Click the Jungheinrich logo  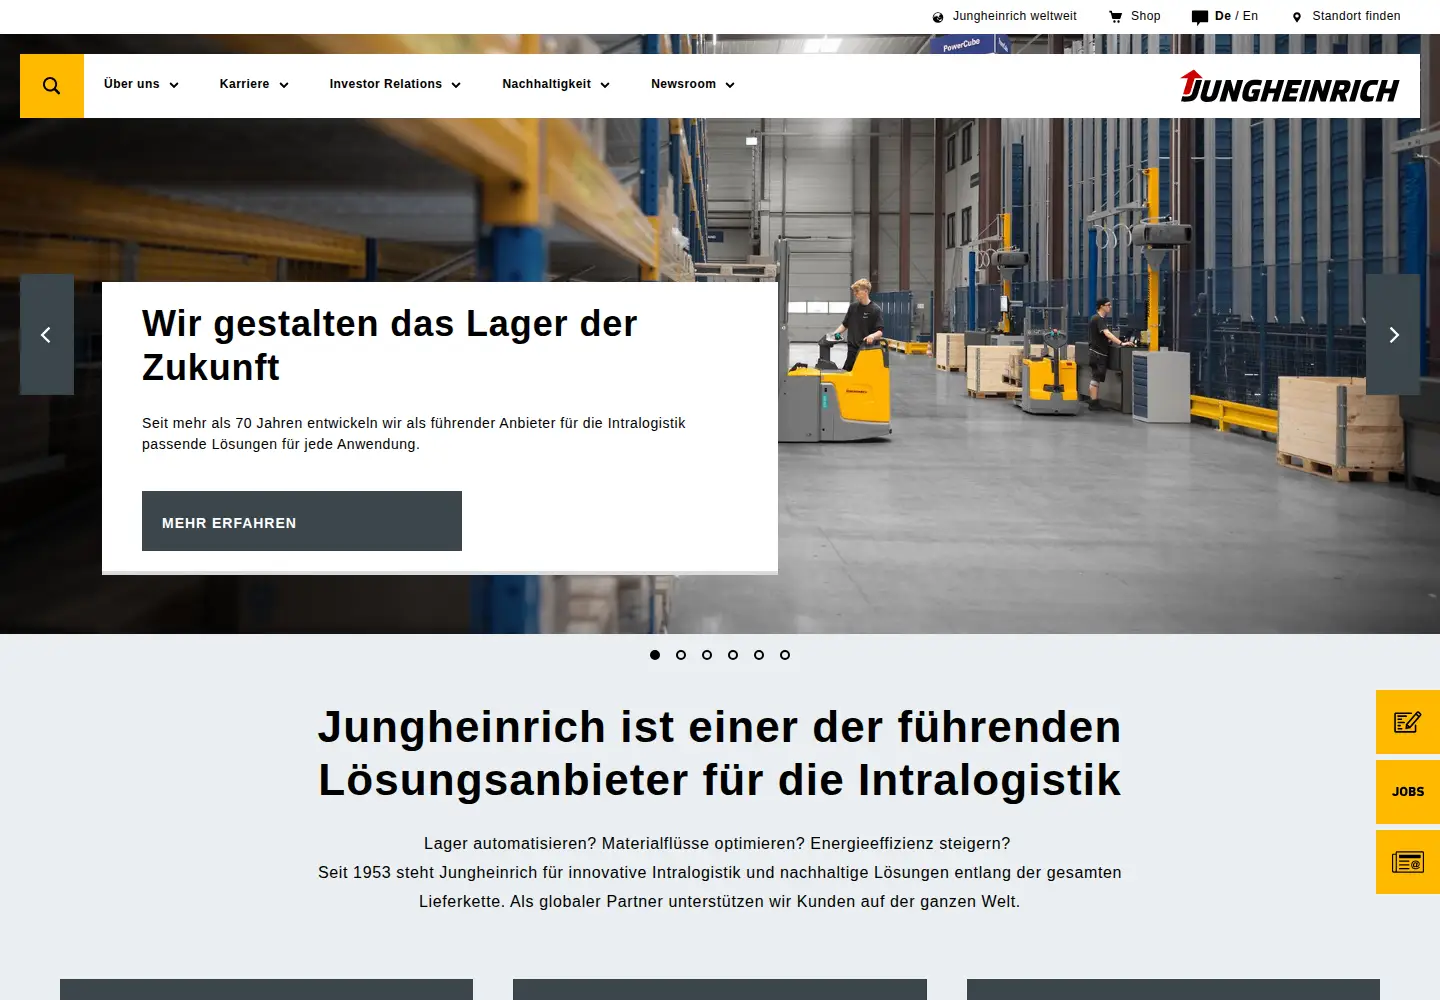pos(1289,87)
